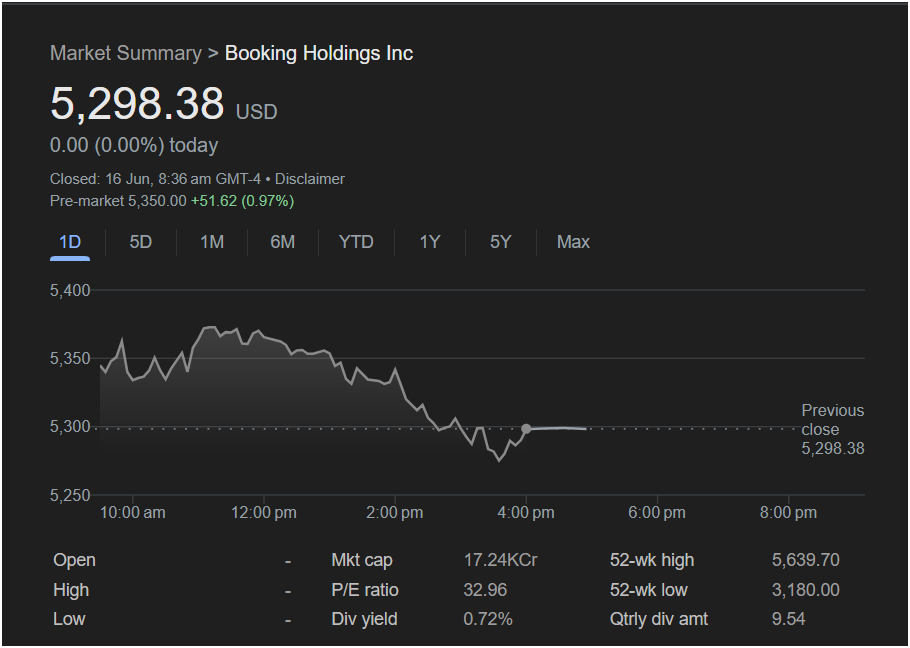Screen dimensions: 910x648
Task: Select the 1D time range tab
Action: 70,242
